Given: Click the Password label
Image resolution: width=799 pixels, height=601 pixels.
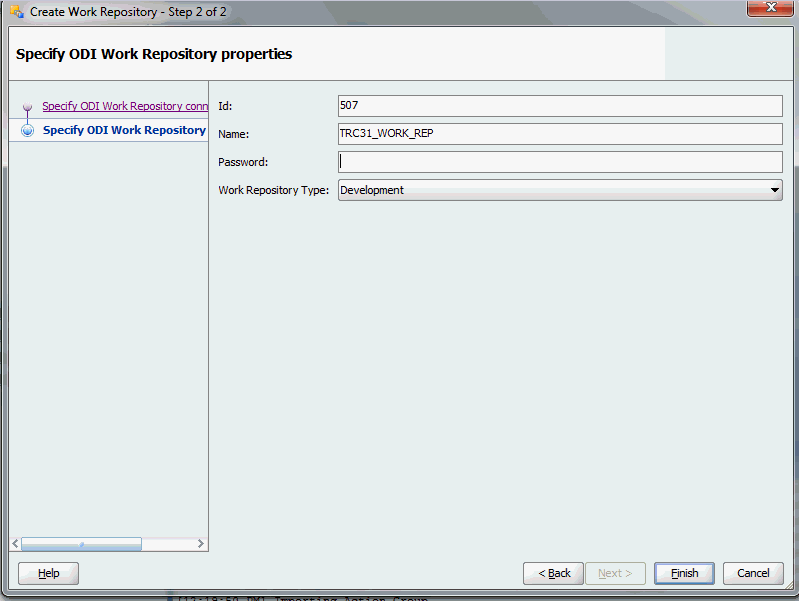Looking at the screenshot, I should coord(243,162).
